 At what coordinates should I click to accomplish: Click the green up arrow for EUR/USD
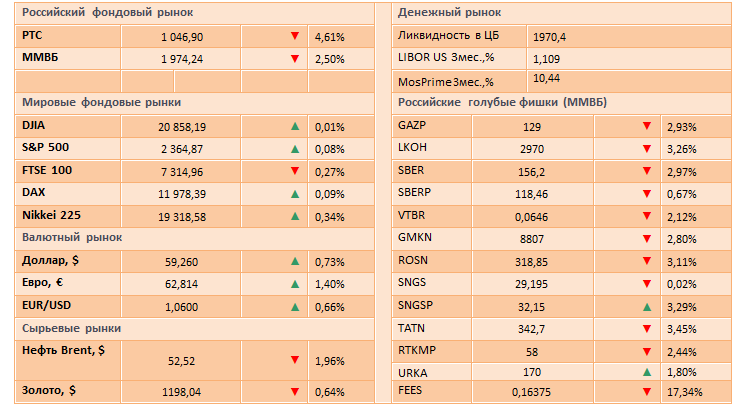coord(295,306)
